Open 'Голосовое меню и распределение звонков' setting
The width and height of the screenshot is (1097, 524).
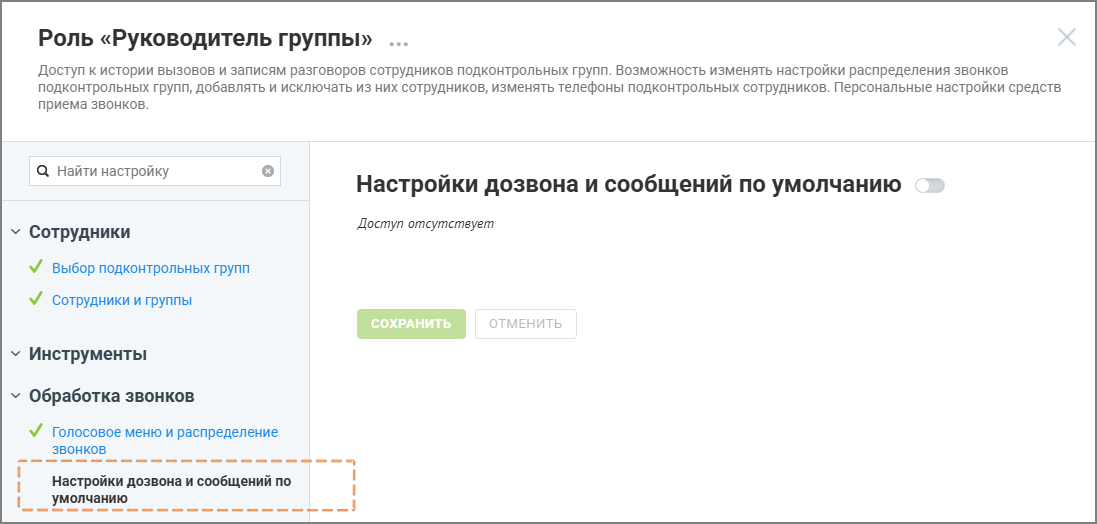165,440
